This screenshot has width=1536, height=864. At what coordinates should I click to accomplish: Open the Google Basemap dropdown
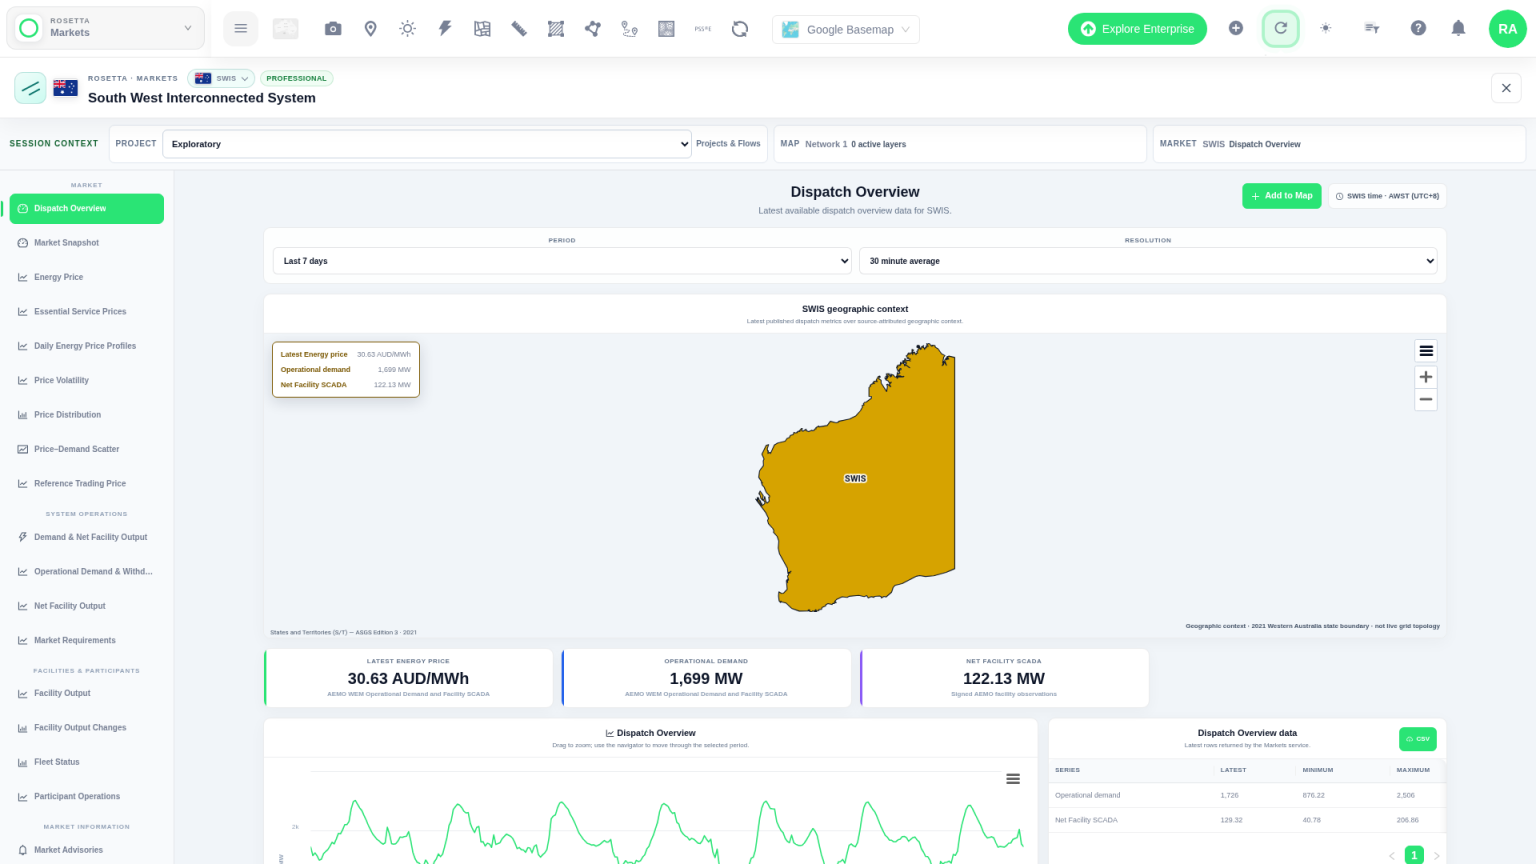[x=846, y=29]
